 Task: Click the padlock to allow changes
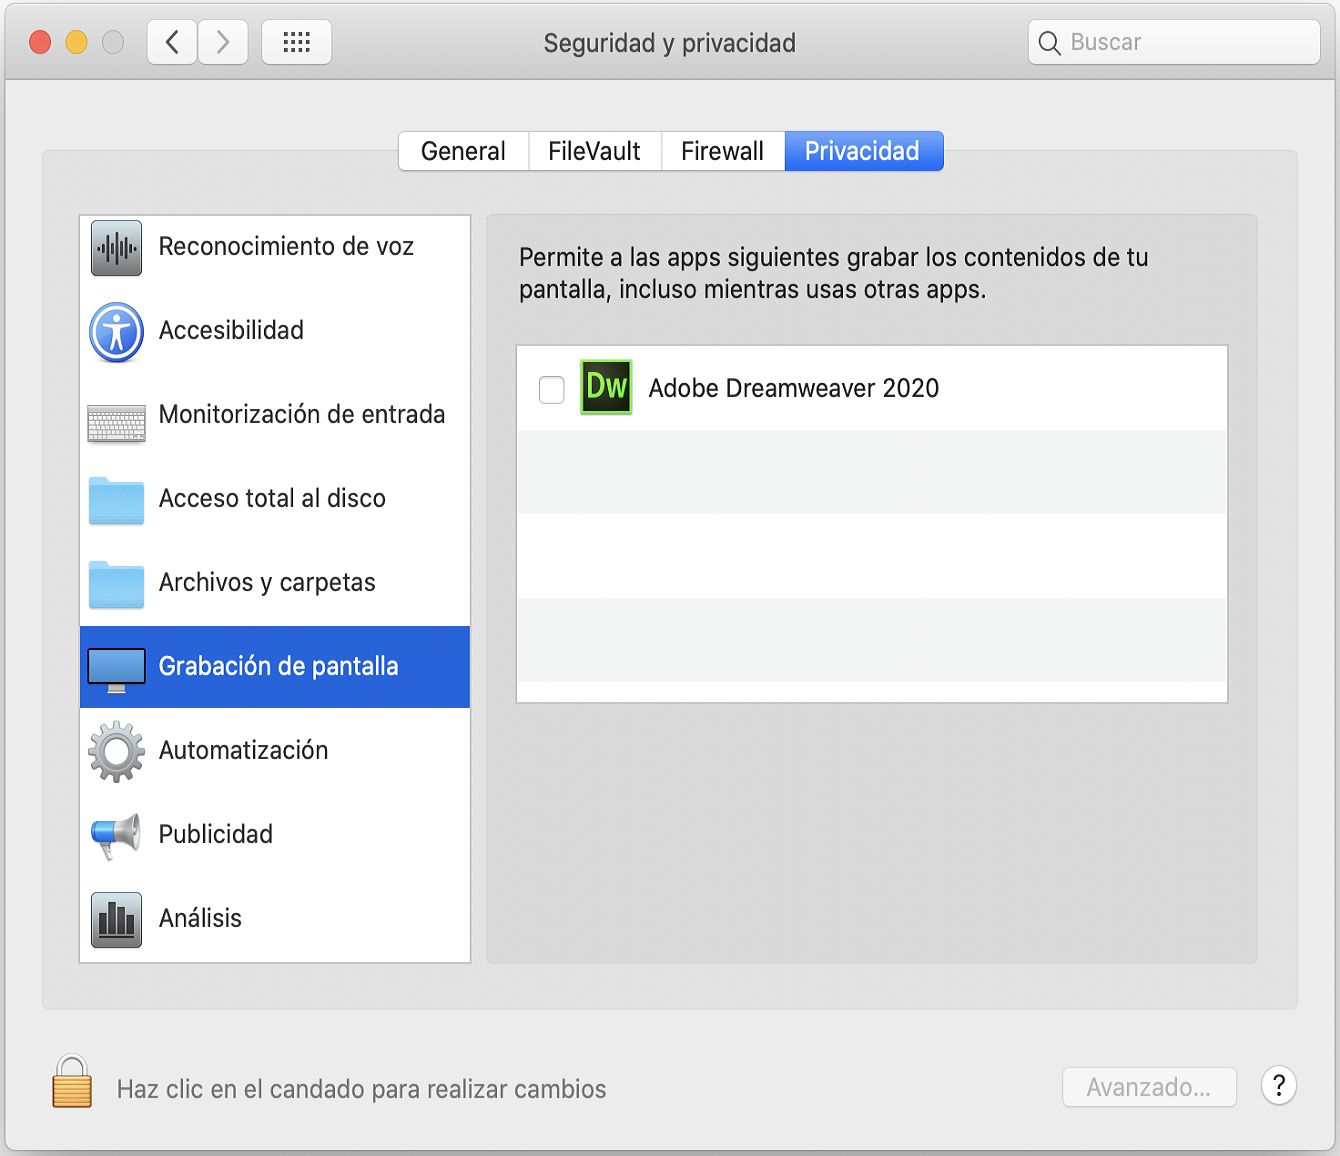[x=70, y=1087]
